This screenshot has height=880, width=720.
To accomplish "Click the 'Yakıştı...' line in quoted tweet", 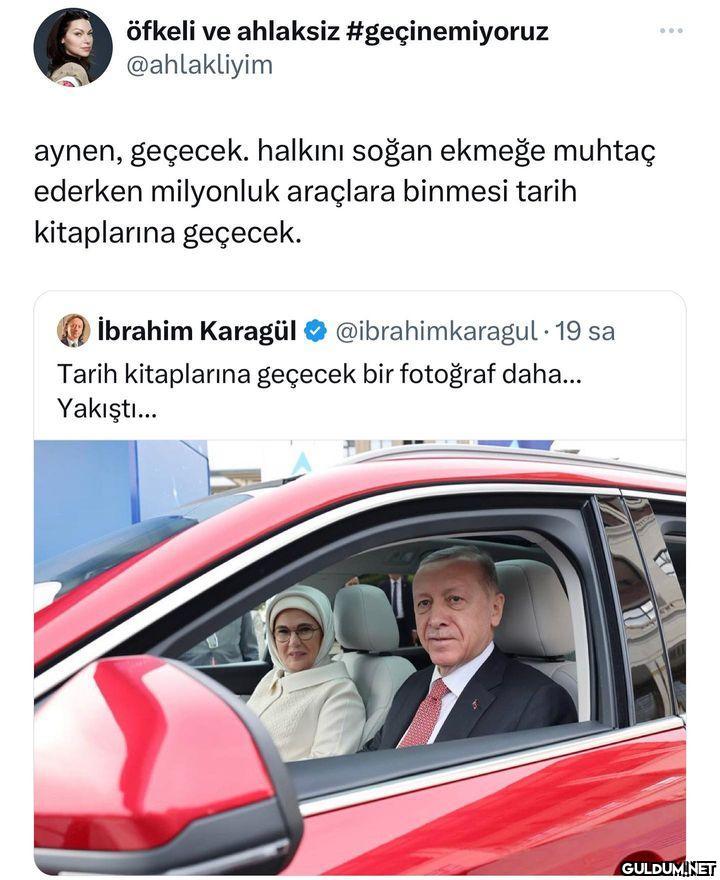I will pyautogui.click(x=107, y=410).
